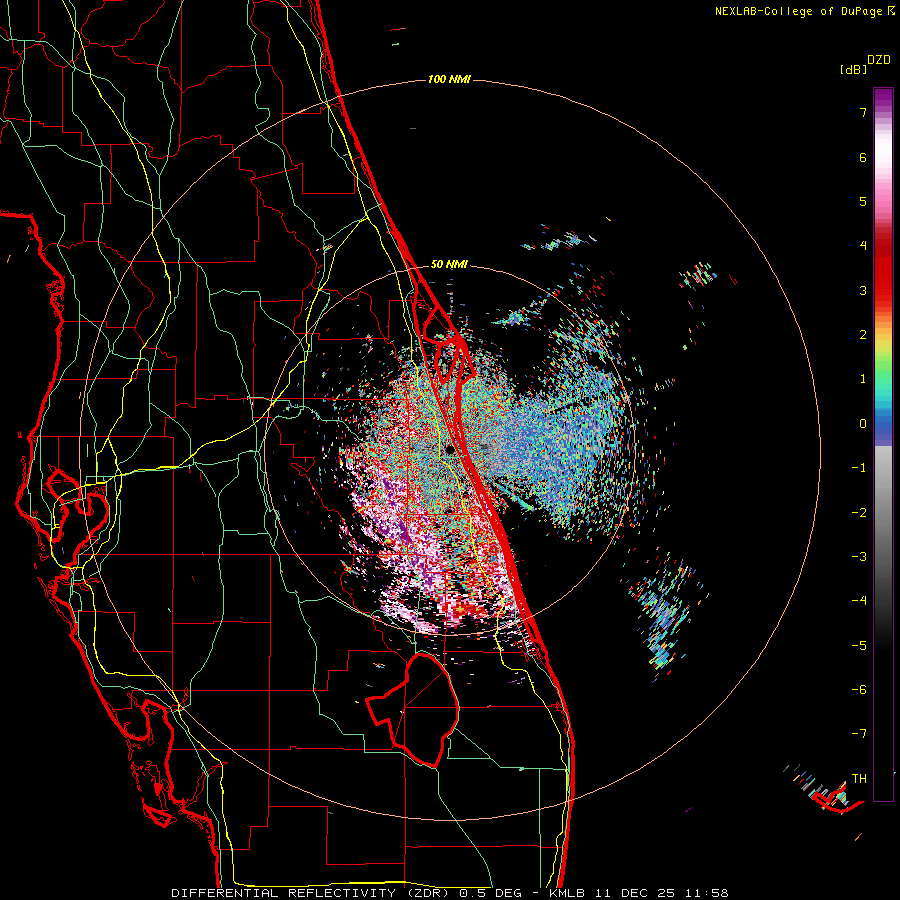Click the 2 dB scale value

[x=863, y=335]
